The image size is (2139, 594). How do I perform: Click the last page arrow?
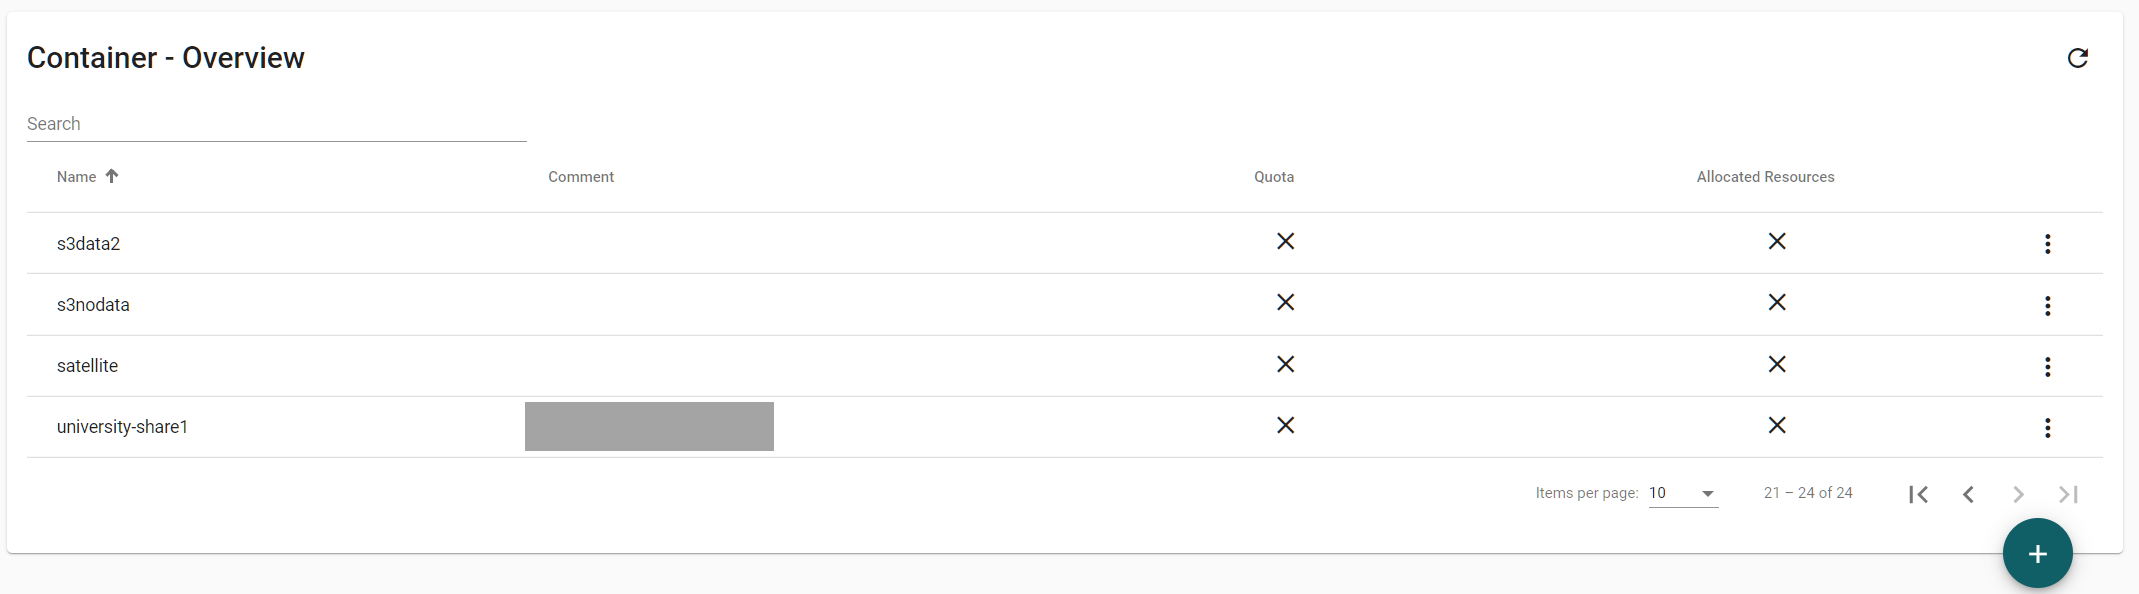pos(2068,494)
